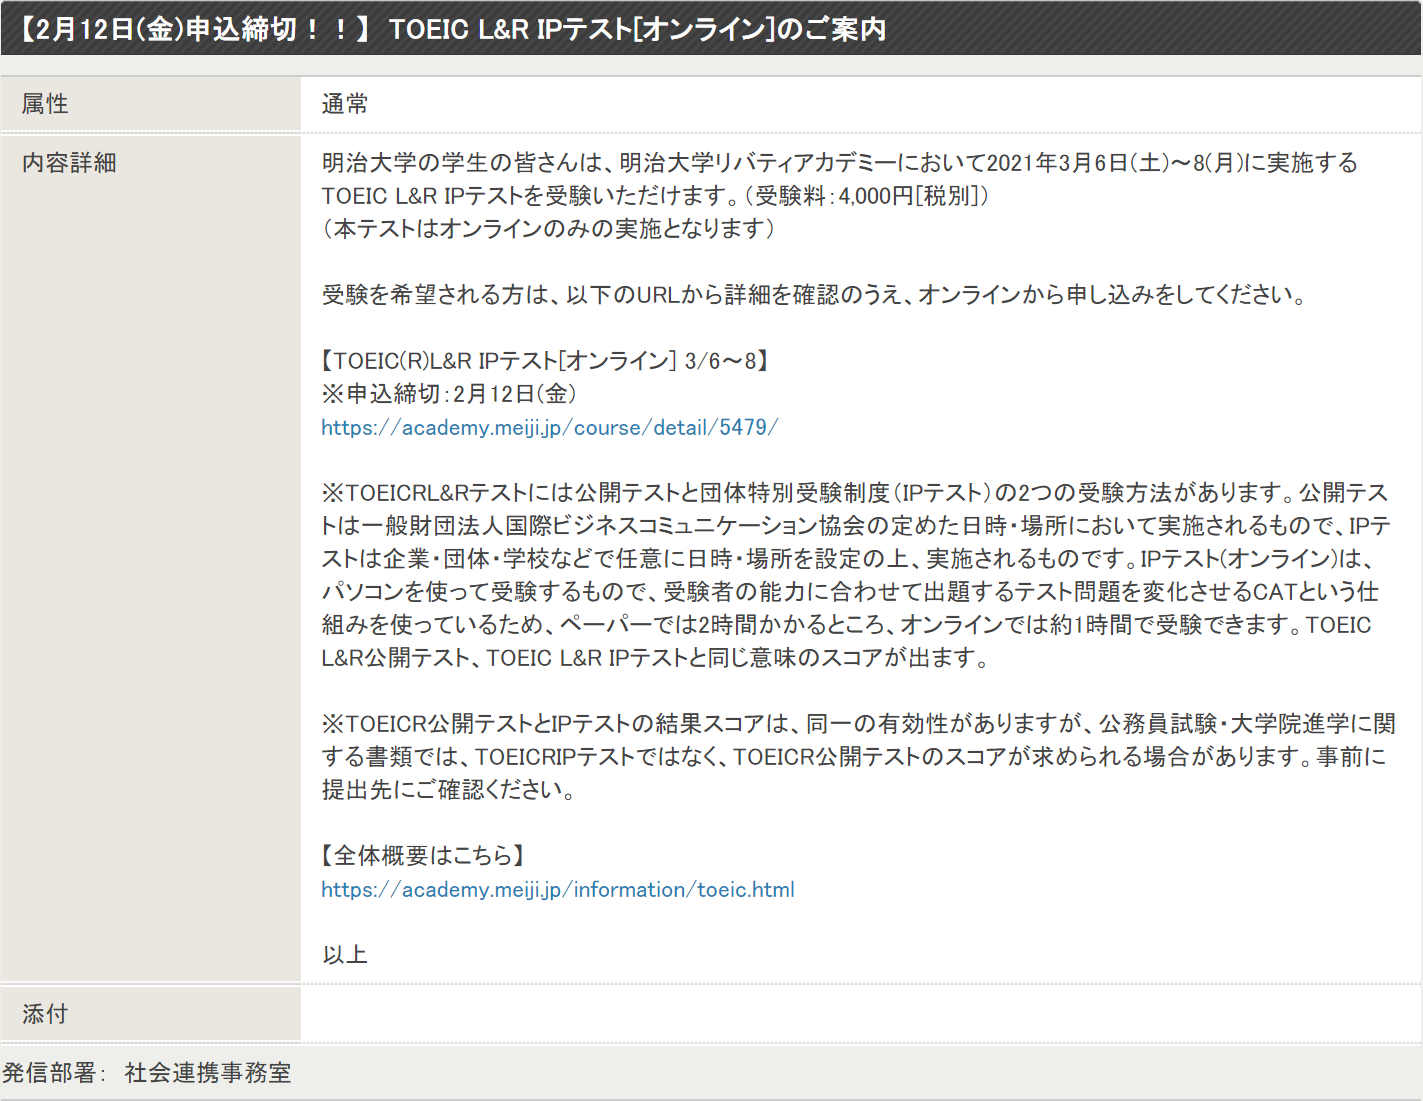Click the line ※申込締切:2月12日(金)
This screenshot has height=1101, width=1423.
(x=449, y=394)
